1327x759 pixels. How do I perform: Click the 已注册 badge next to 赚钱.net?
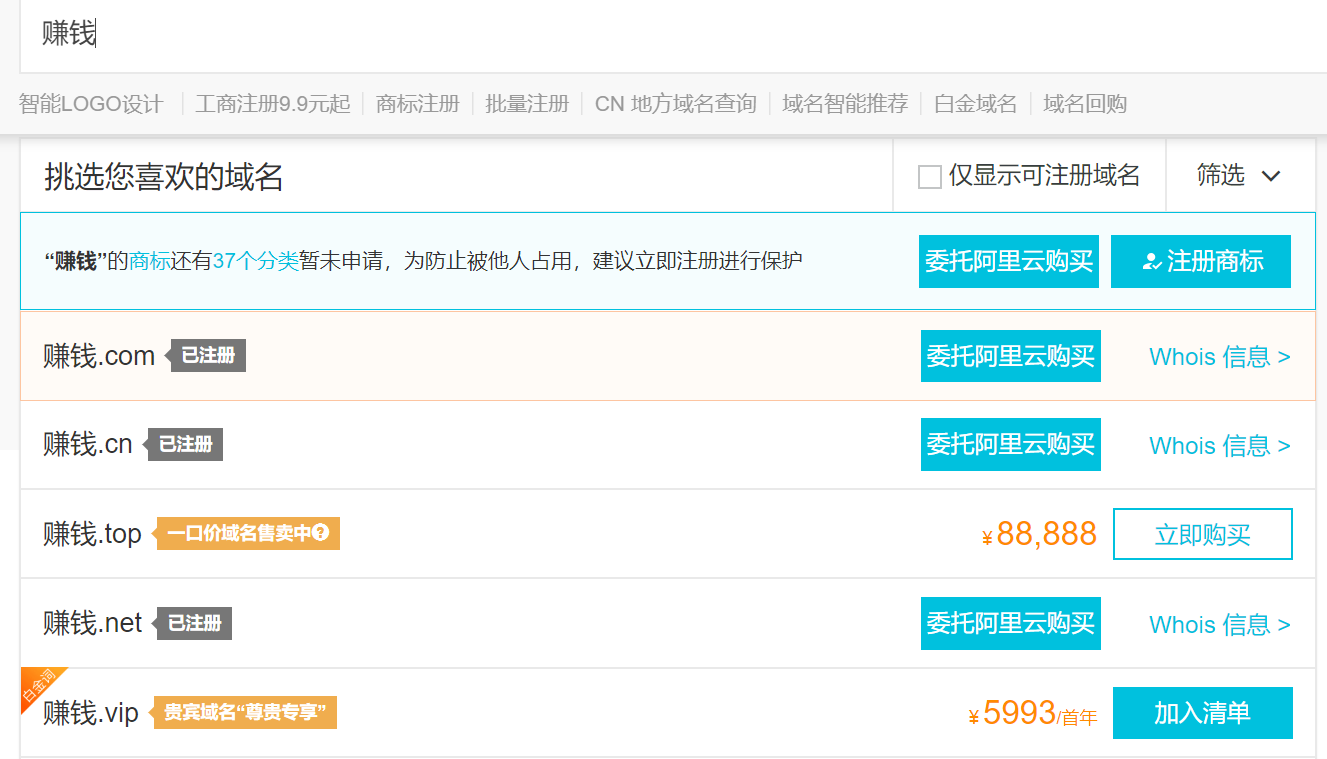pyautogui.click(x=190, y=624)
